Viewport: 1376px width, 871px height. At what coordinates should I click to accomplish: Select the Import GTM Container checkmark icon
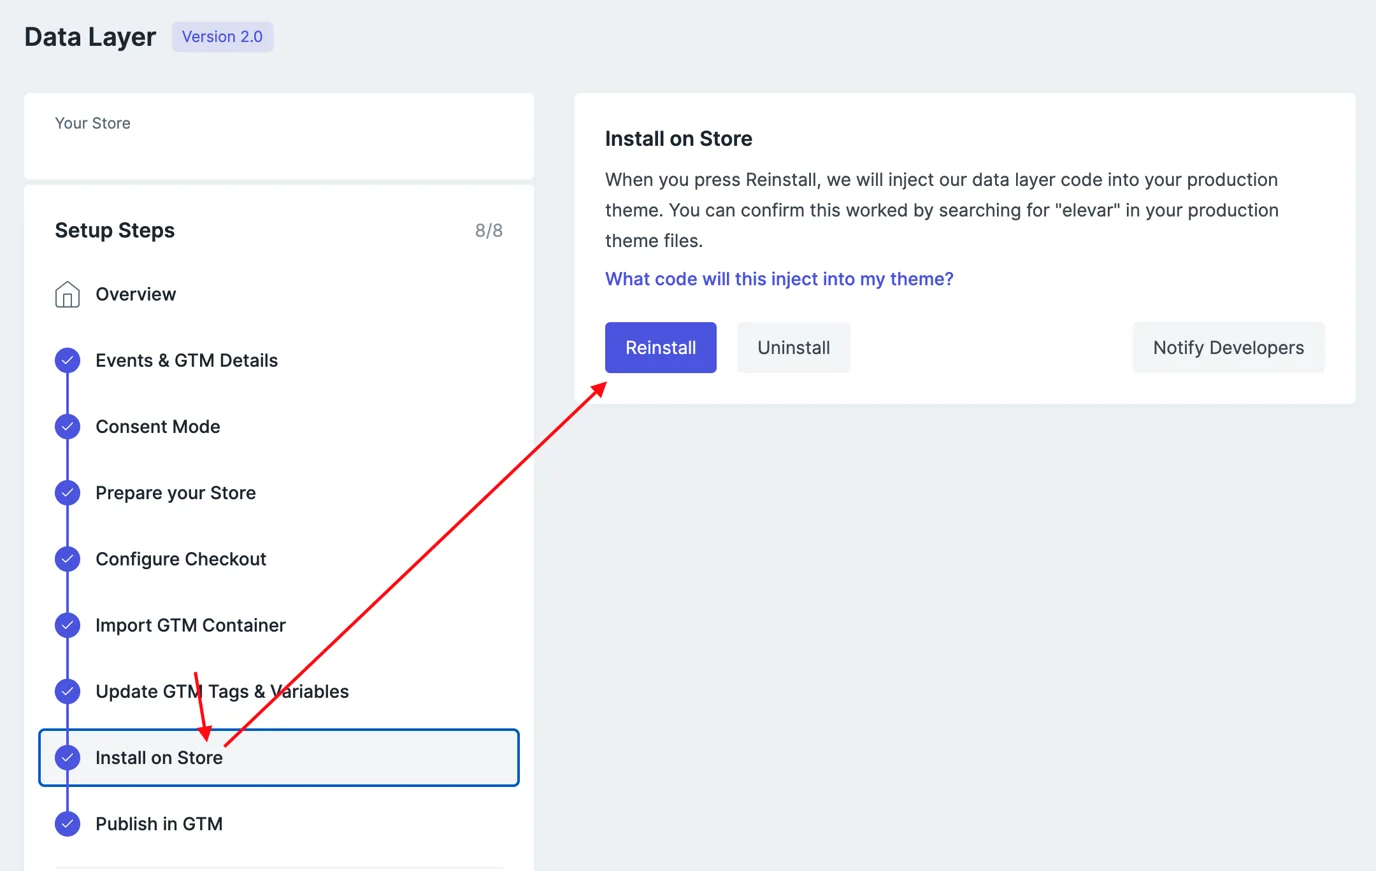(66, 624)
